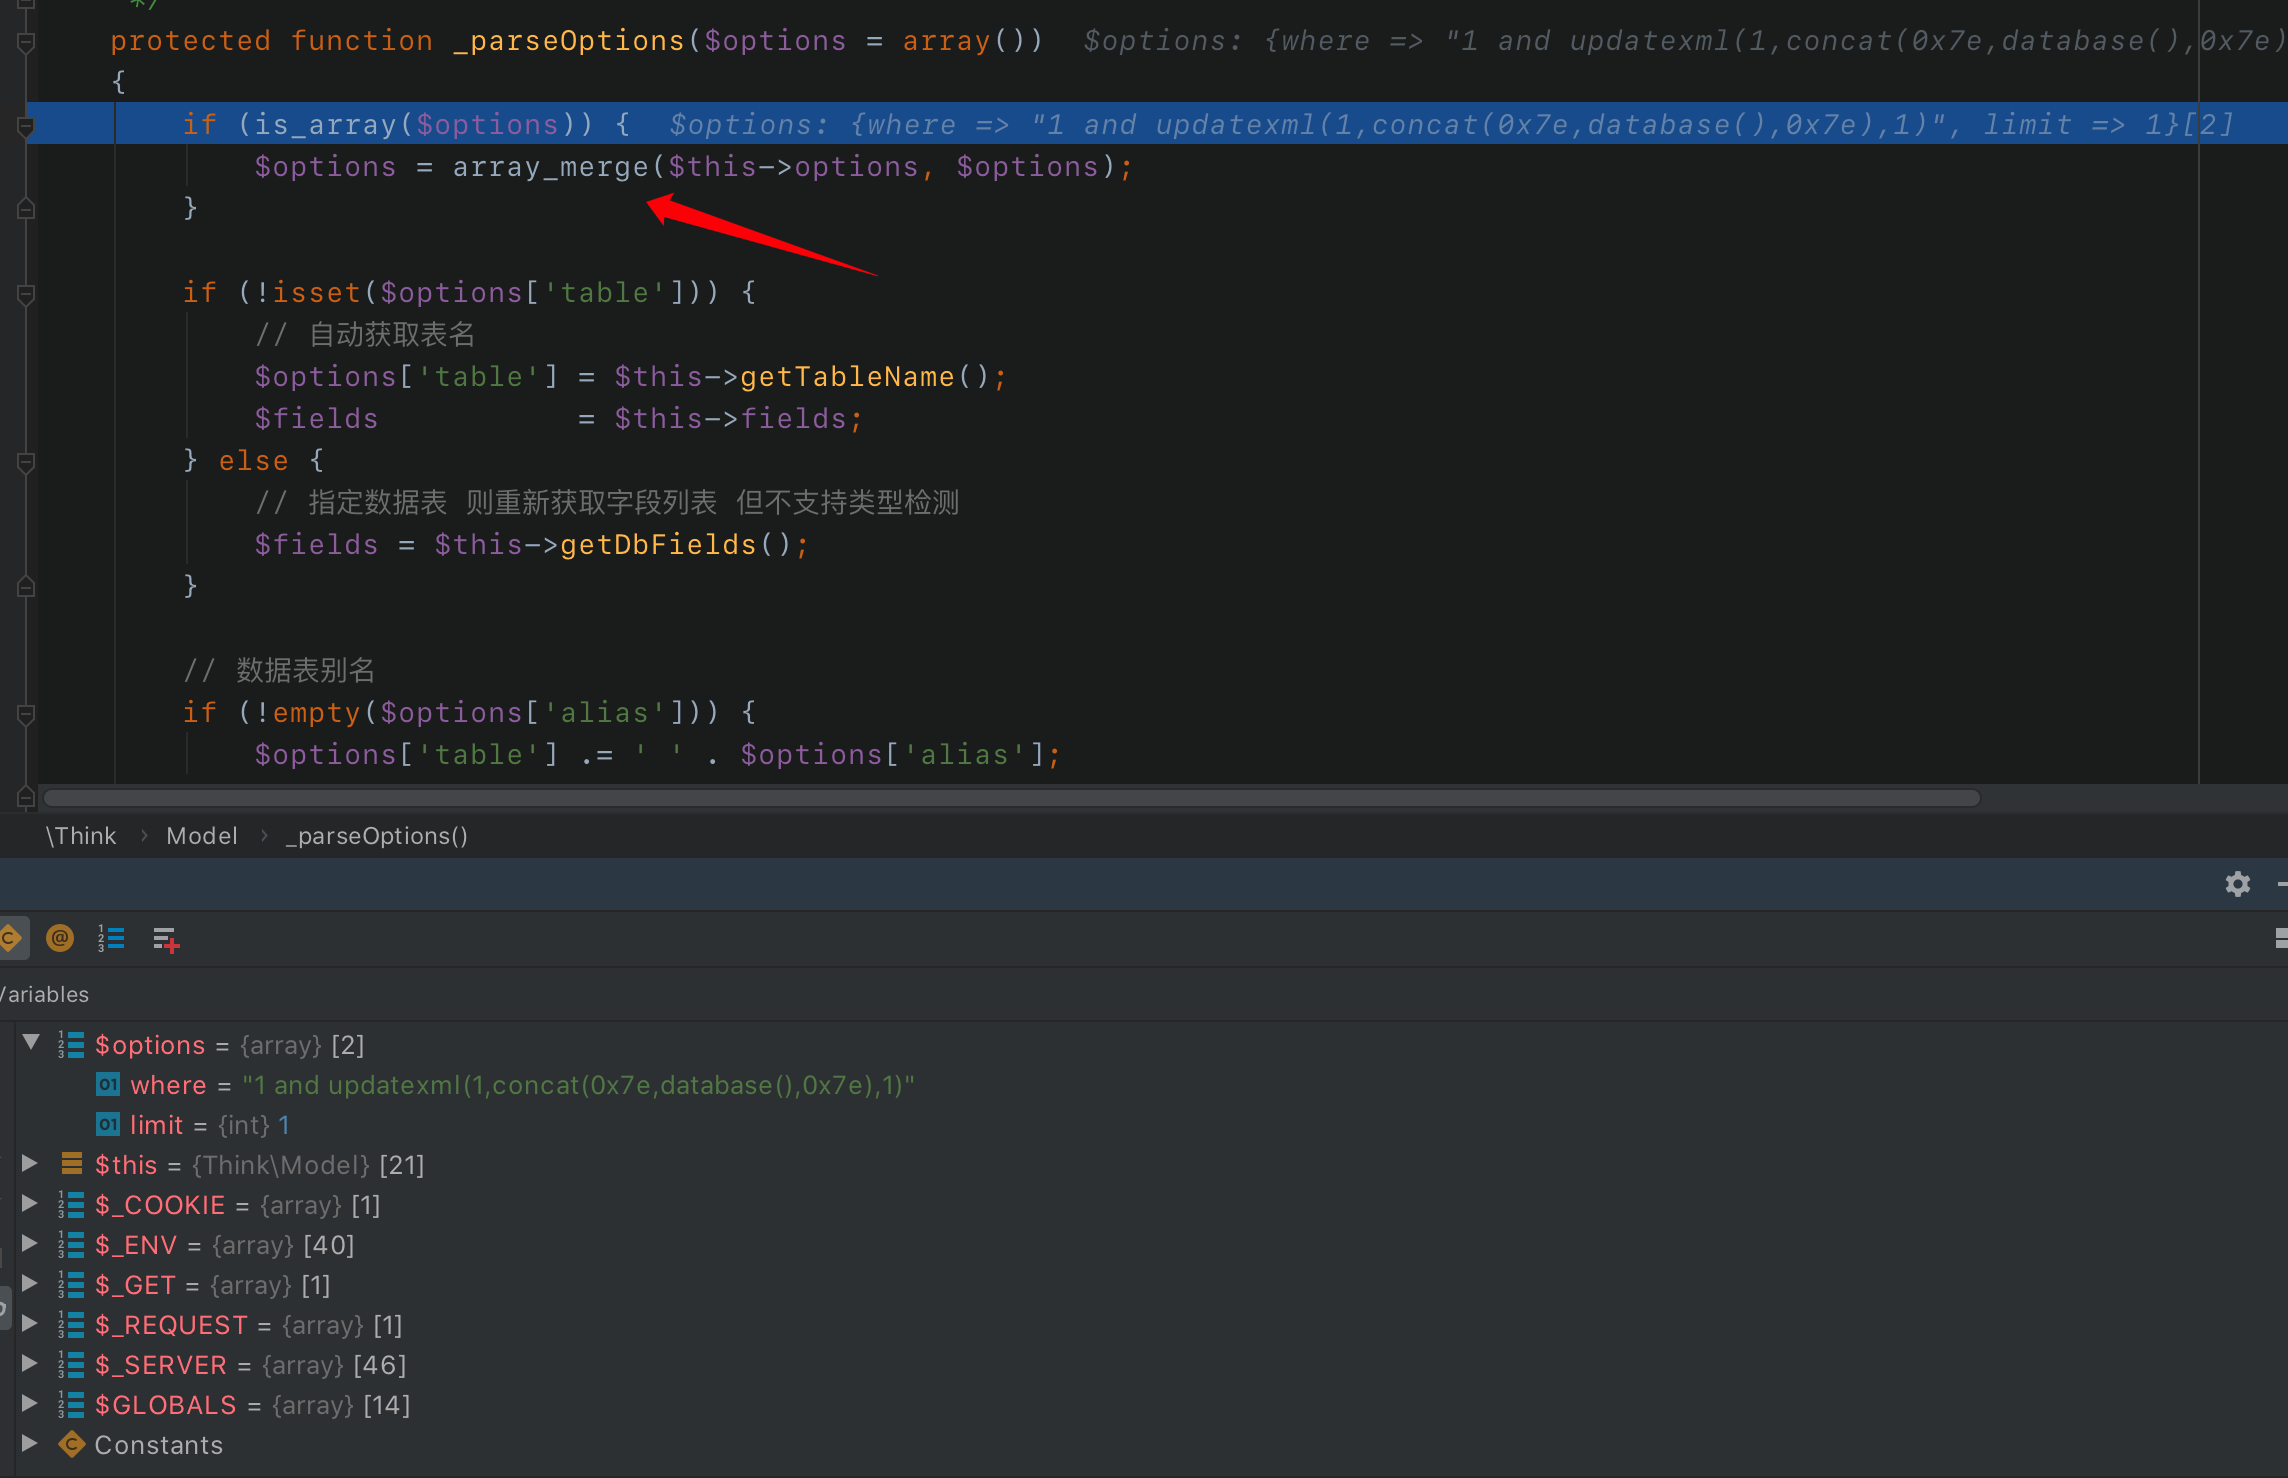Click the layout icon at top right corner

tap(2281, 939)
